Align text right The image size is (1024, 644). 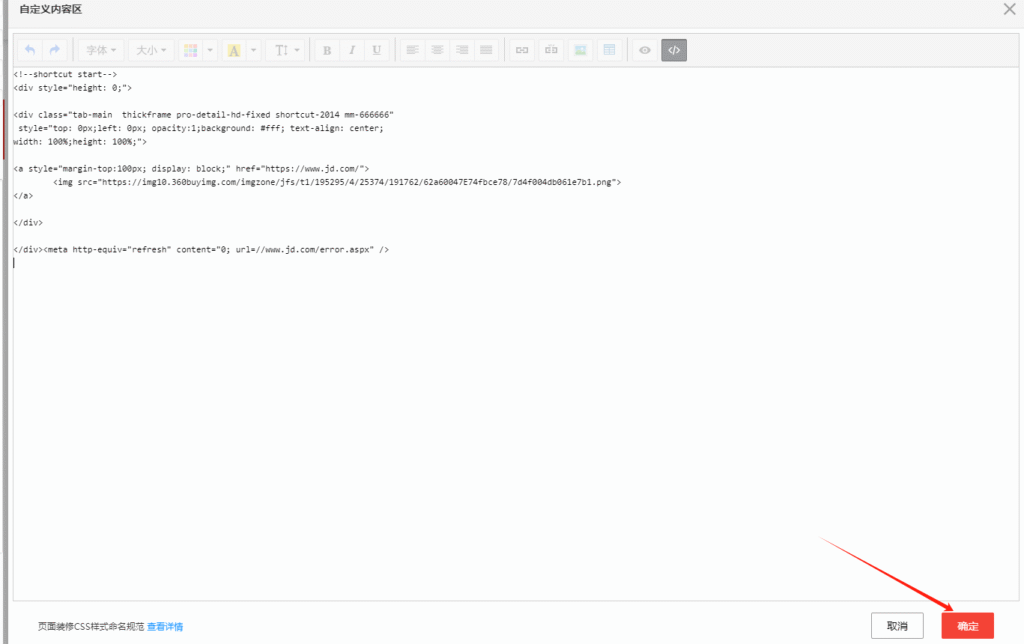462,50
